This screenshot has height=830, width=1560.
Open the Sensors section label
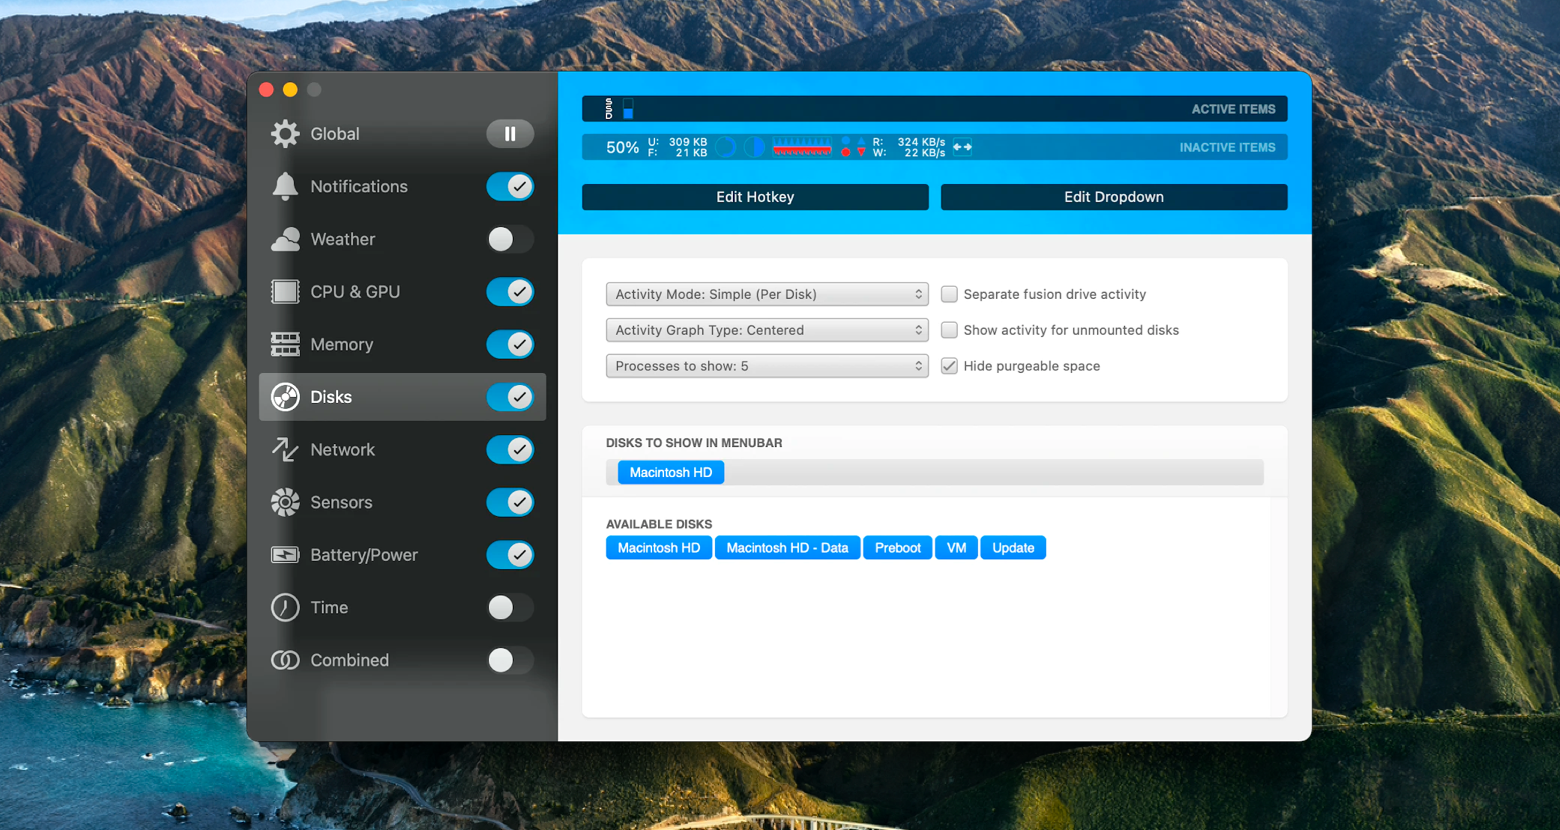341,502
